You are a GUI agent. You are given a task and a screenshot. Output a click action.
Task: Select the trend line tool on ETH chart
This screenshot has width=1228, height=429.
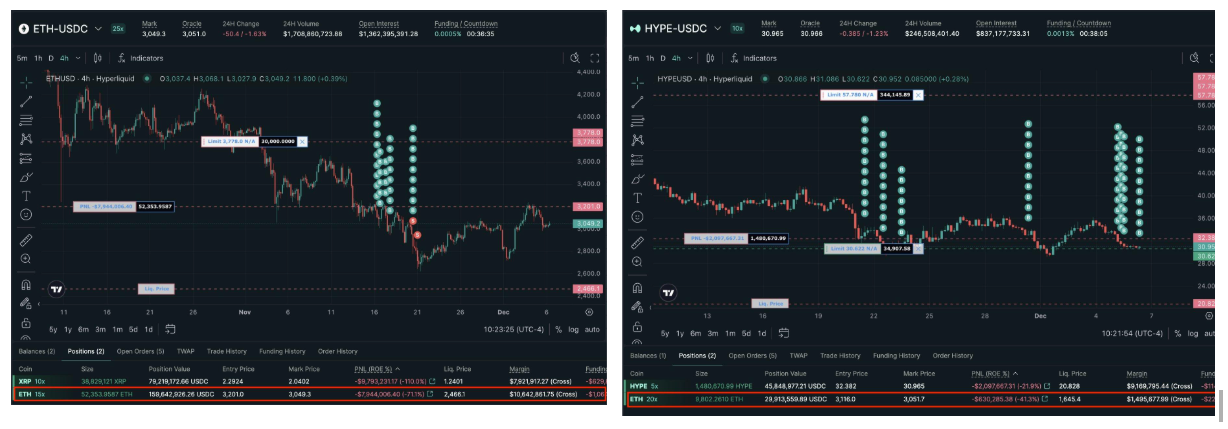pyautogui.click(x=26, y=100)
